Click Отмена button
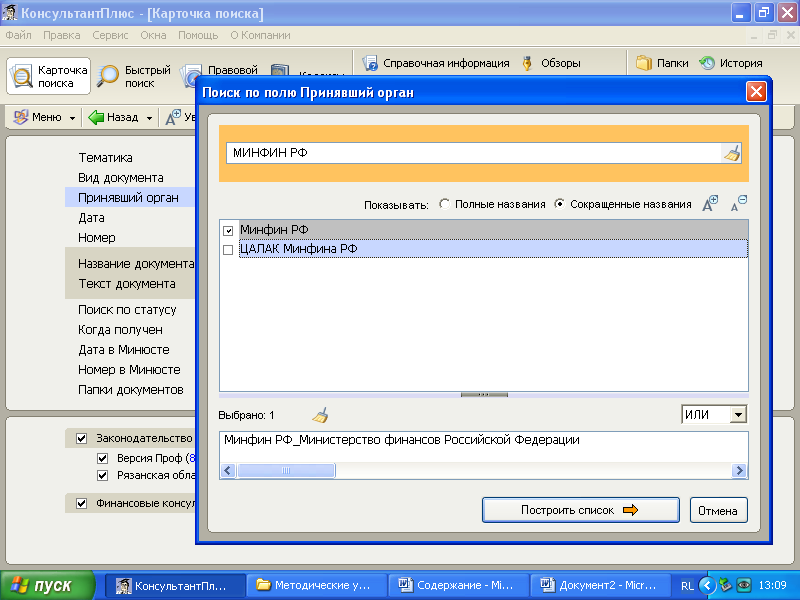 (x=718, y=510)
